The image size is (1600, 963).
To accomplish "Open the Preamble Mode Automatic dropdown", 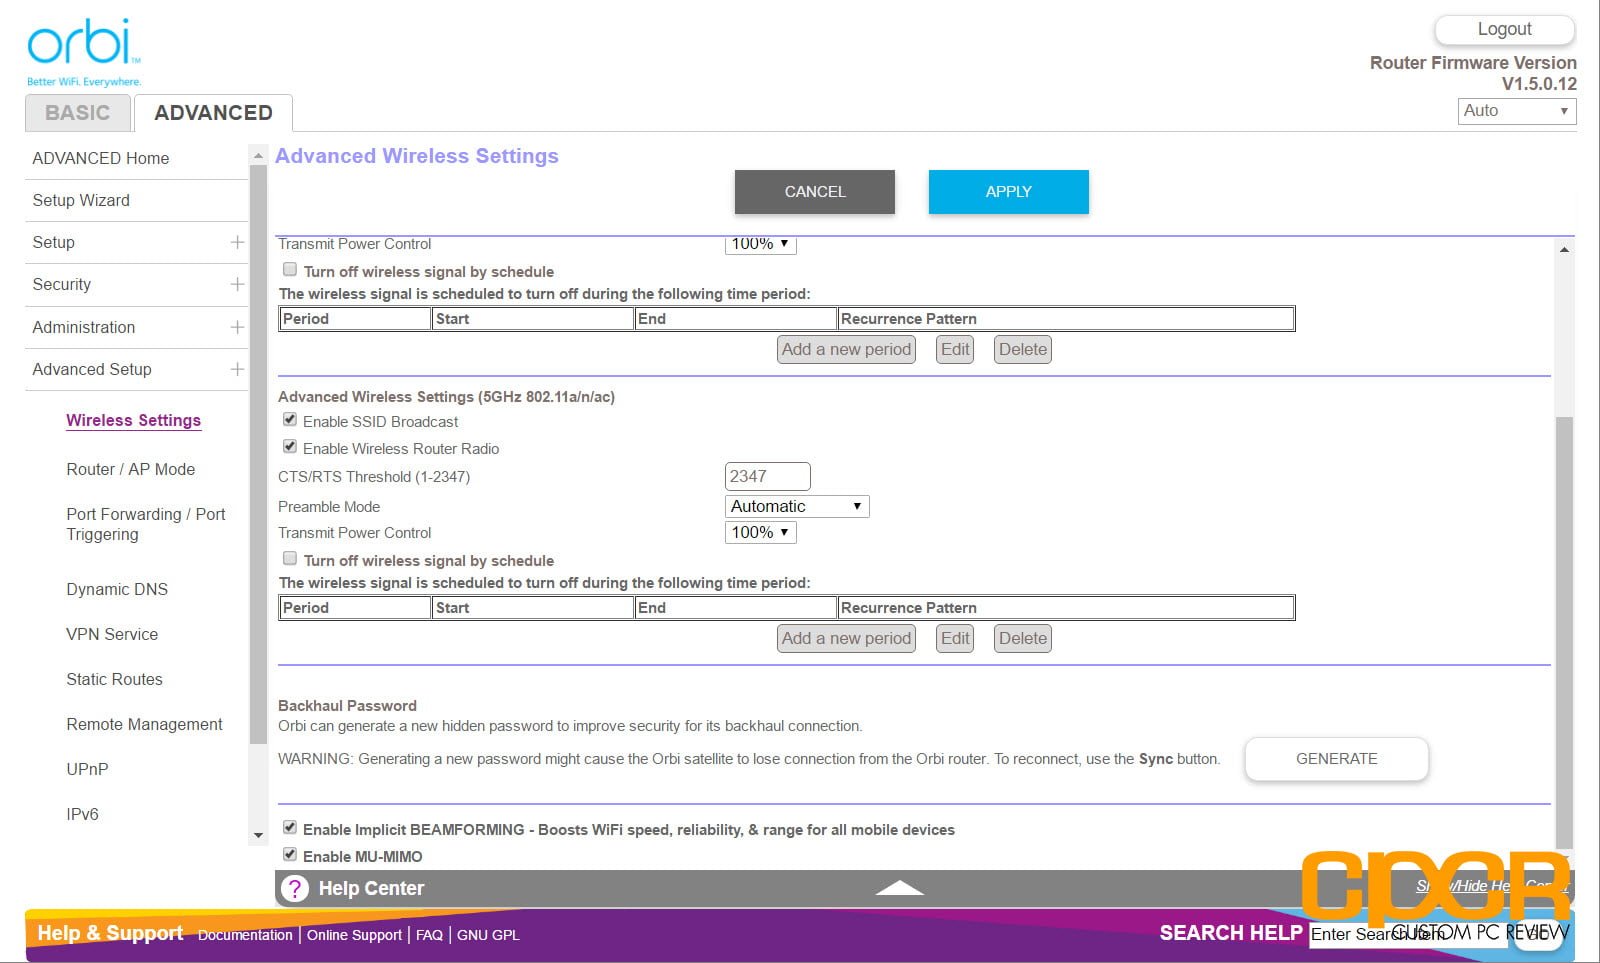I will tap(797, 506).
